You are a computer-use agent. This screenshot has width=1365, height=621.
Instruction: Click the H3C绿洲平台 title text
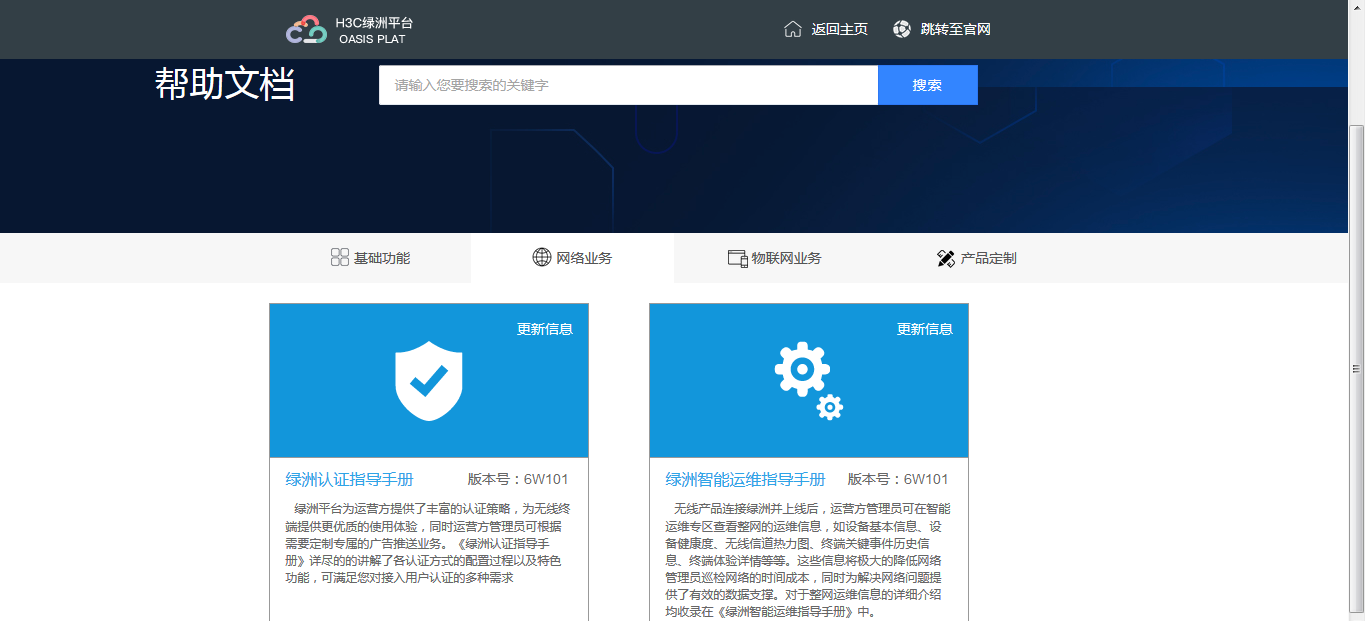(374, 22)
